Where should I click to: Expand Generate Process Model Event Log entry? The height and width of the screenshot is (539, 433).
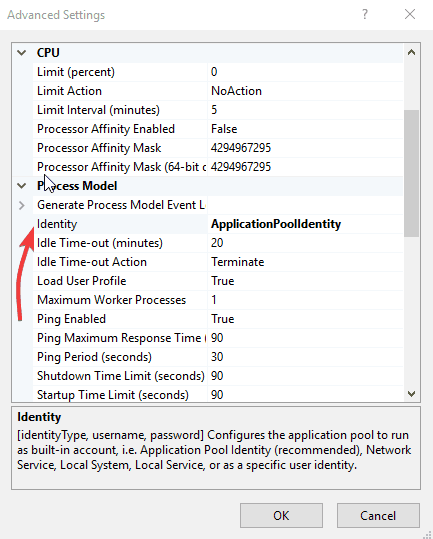tap(22, 205)
